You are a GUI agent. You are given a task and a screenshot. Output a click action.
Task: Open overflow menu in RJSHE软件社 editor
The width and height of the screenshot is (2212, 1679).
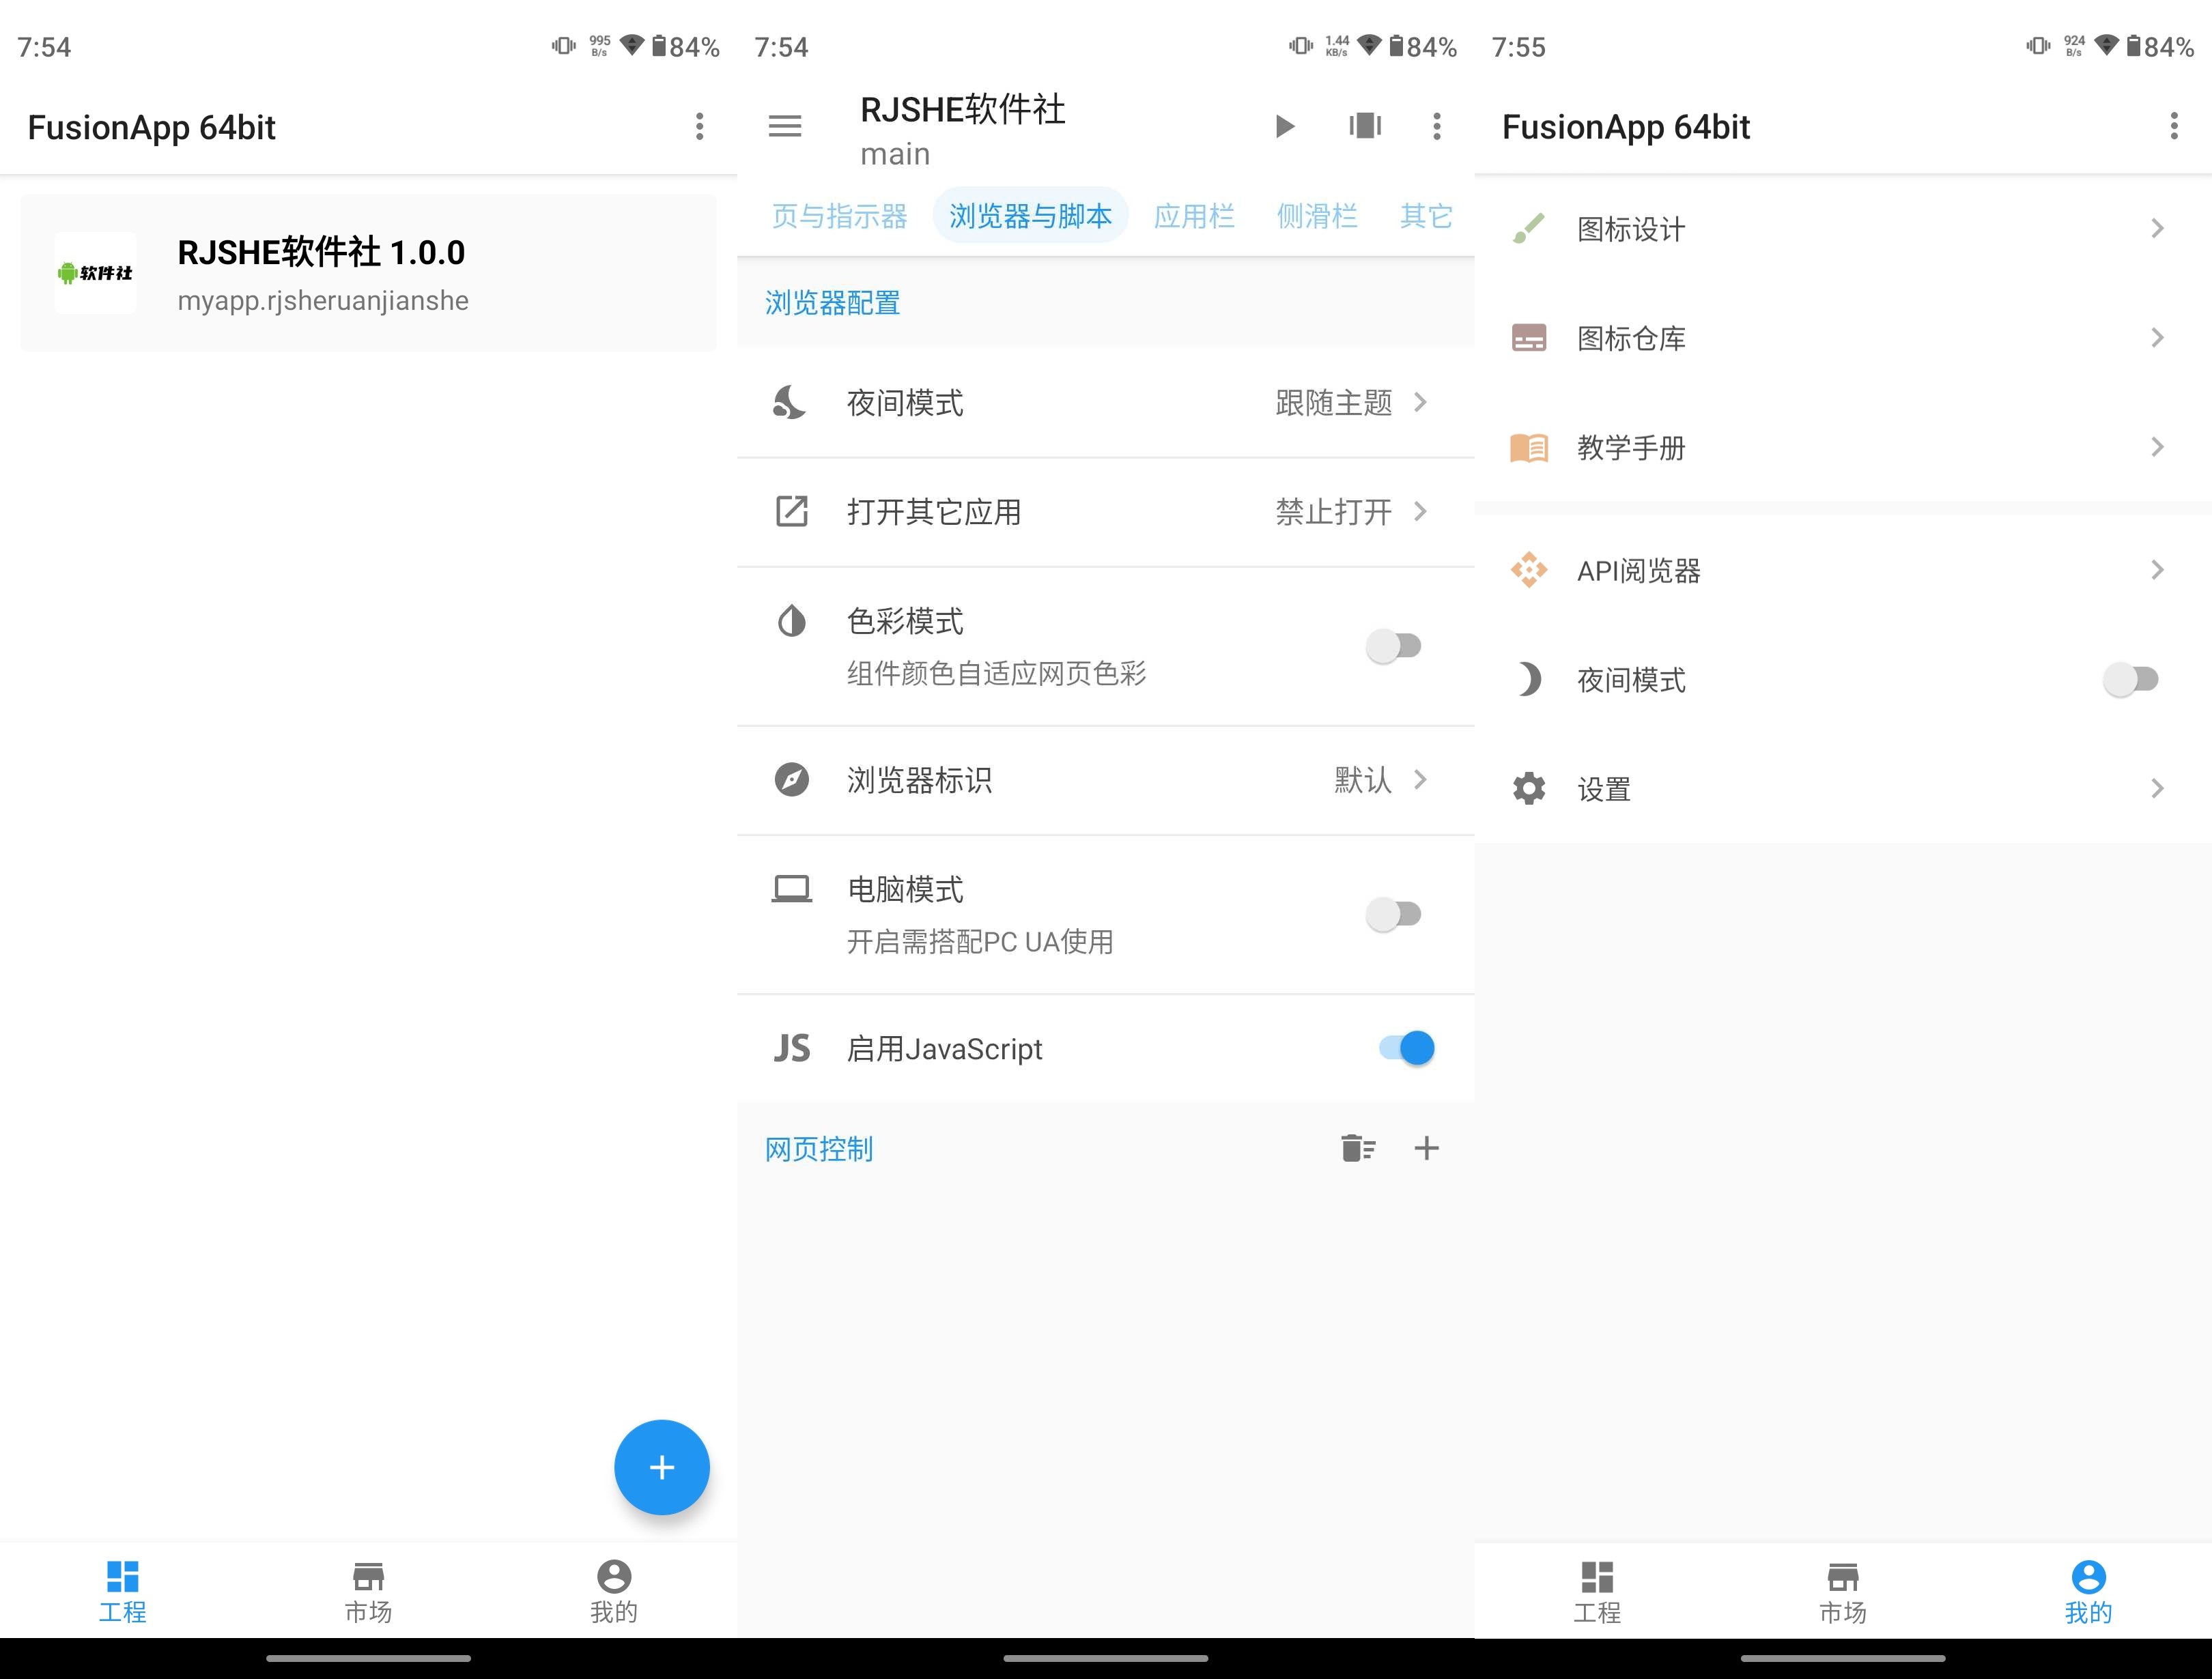point(1437,126)
